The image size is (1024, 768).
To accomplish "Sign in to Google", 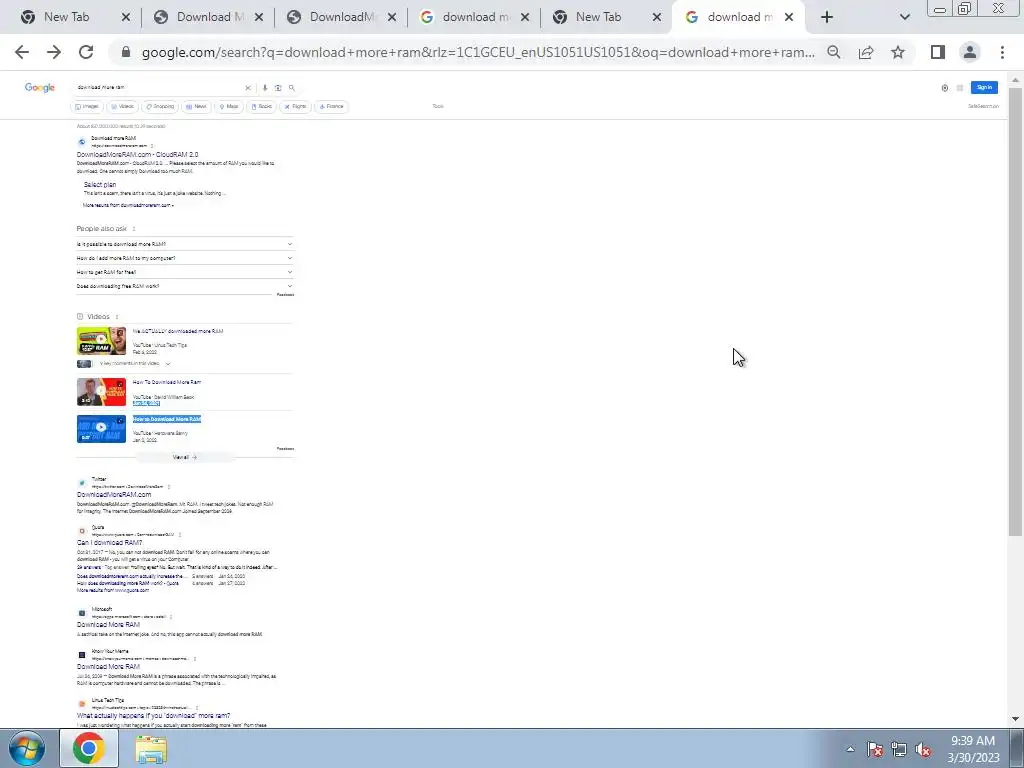I will point(984,88).
